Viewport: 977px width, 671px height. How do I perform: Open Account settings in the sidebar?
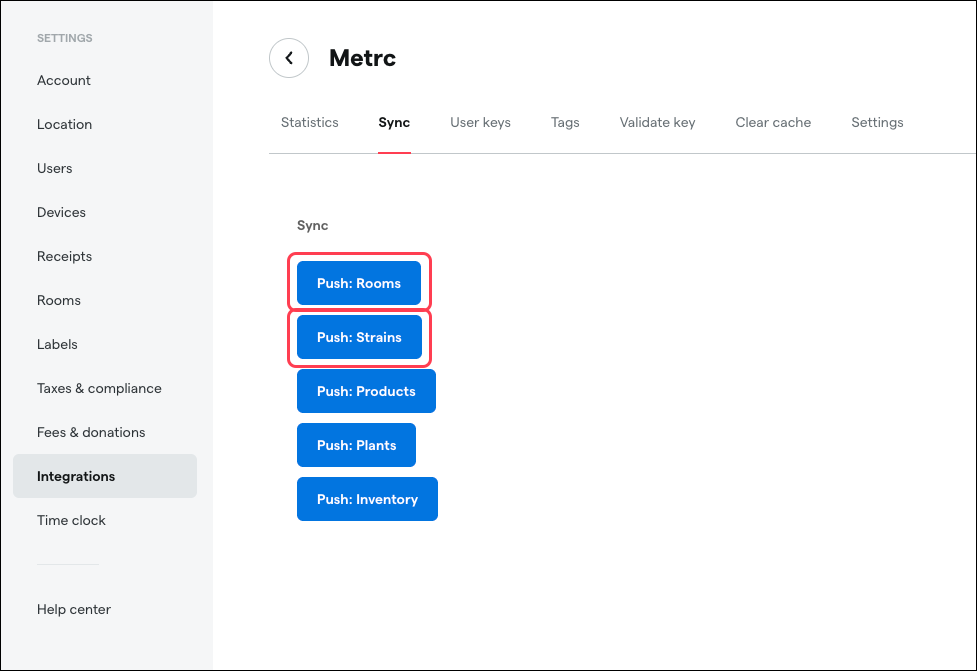pyautogui.click(x=63, y=80)
